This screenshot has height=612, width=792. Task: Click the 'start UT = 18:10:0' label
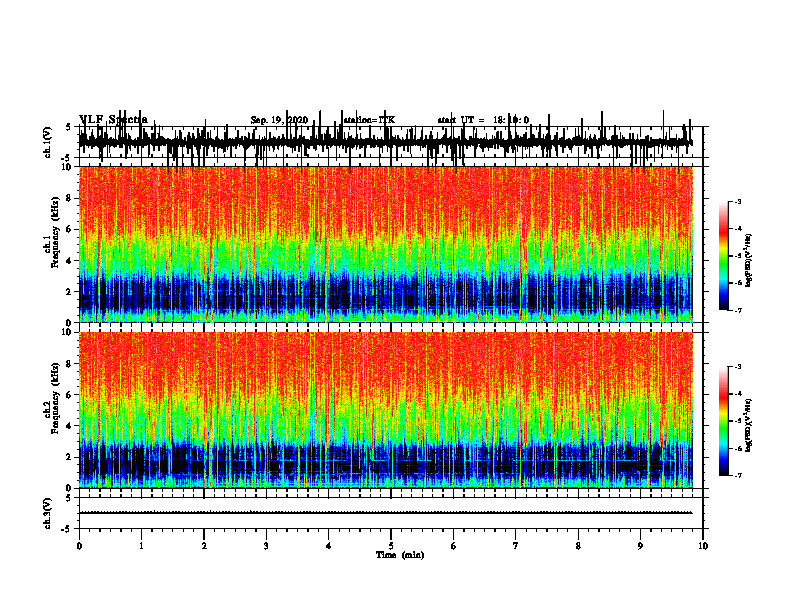click(483, 120)
